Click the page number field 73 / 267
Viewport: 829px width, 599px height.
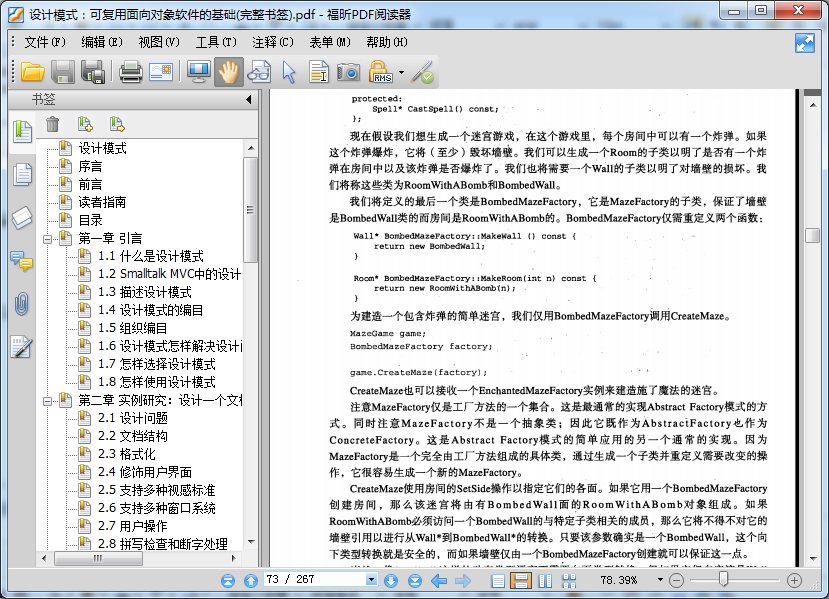point(315,579)
